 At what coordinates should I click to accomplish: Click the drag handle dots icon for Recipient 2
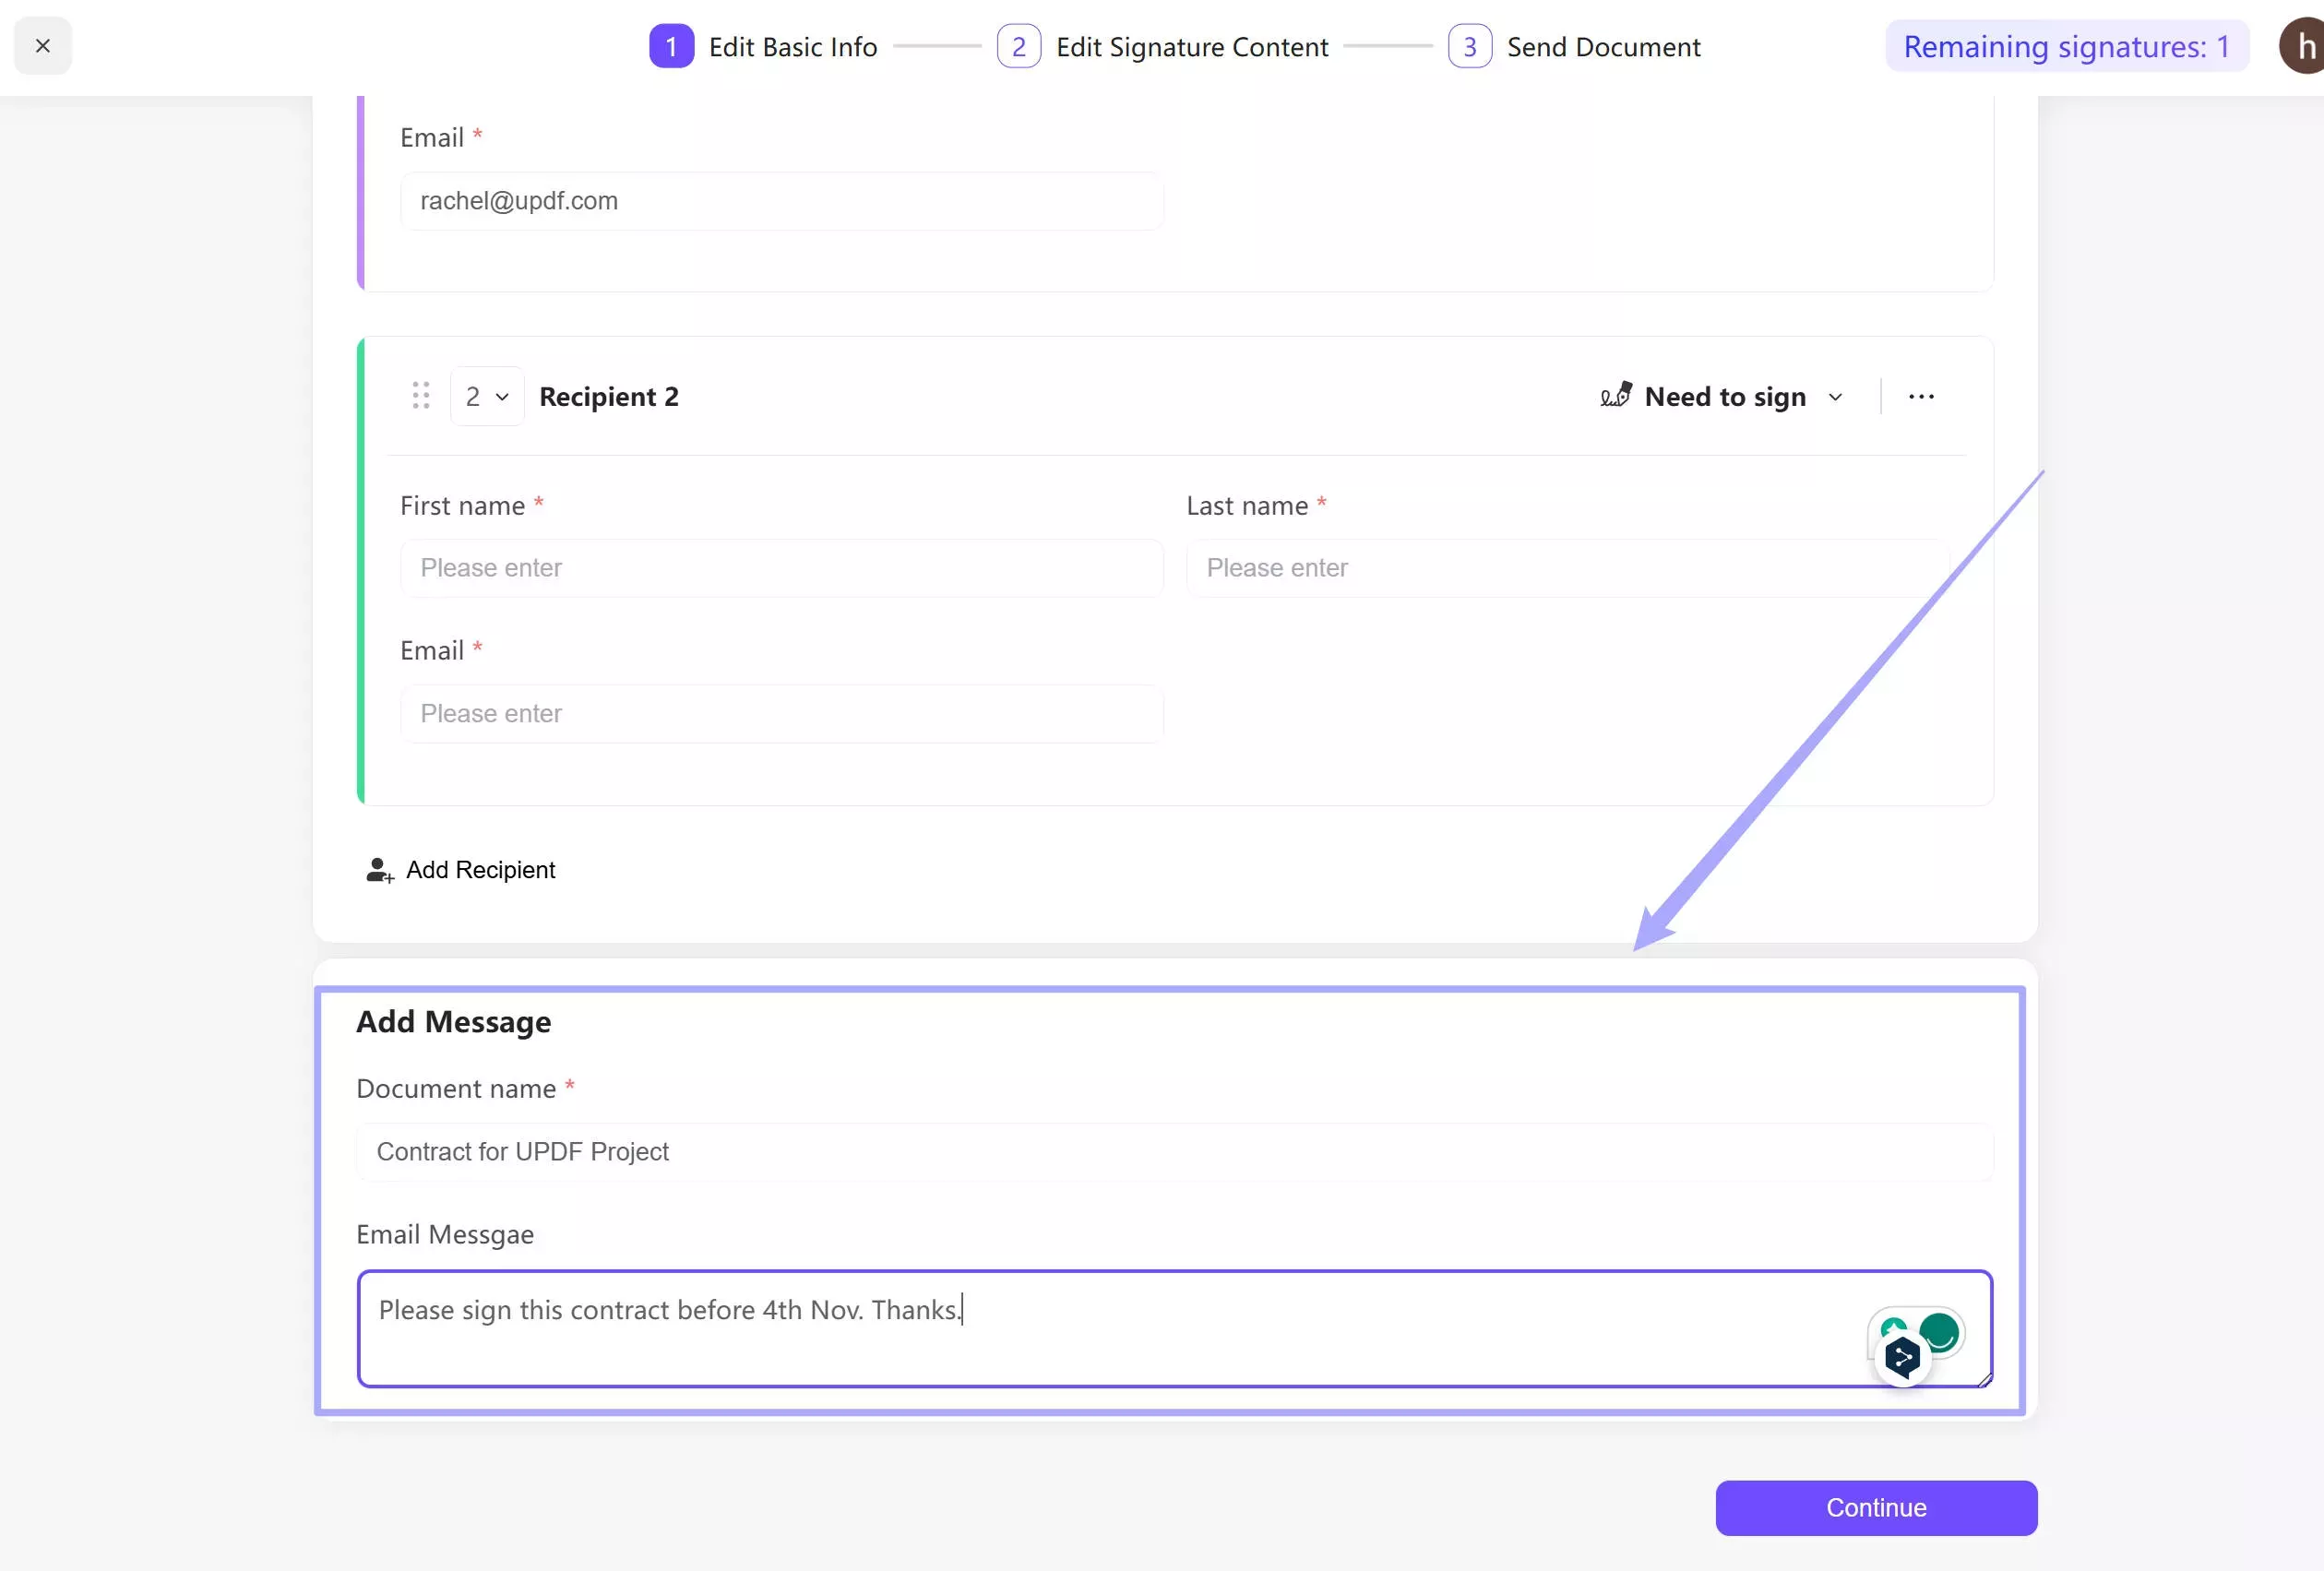(421, 397)
